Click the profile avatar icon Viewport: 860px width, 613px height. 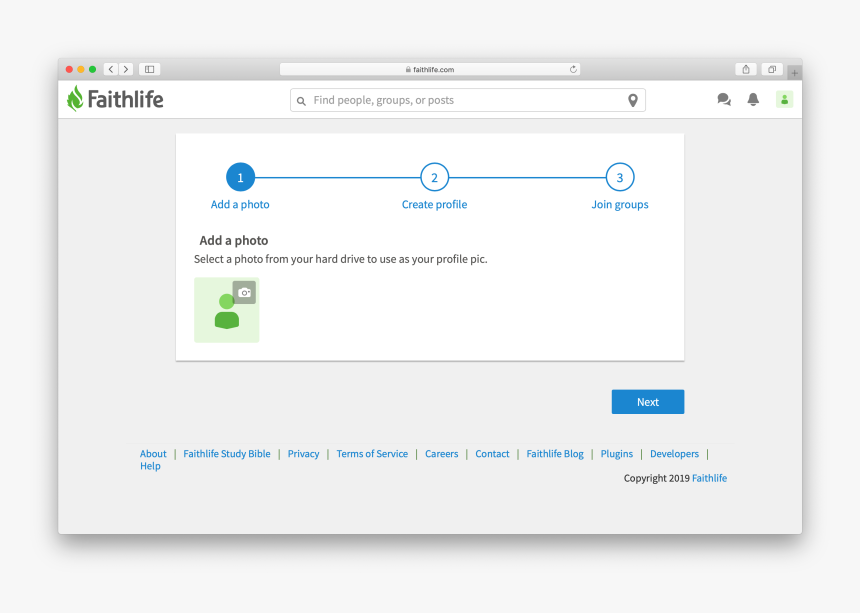click(x=784, y=99)
